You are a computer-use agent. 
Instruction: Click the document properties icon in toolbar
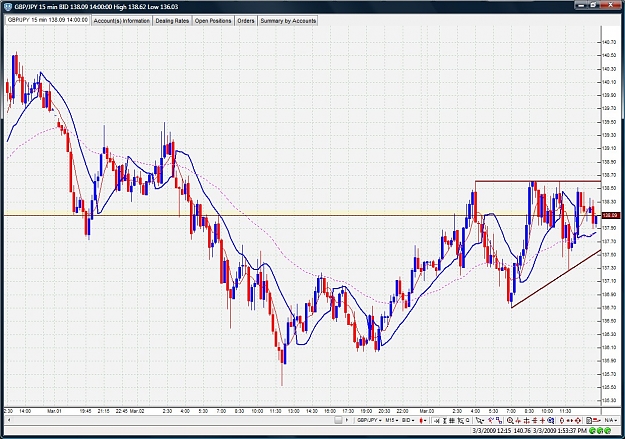(x=589, y=420)
